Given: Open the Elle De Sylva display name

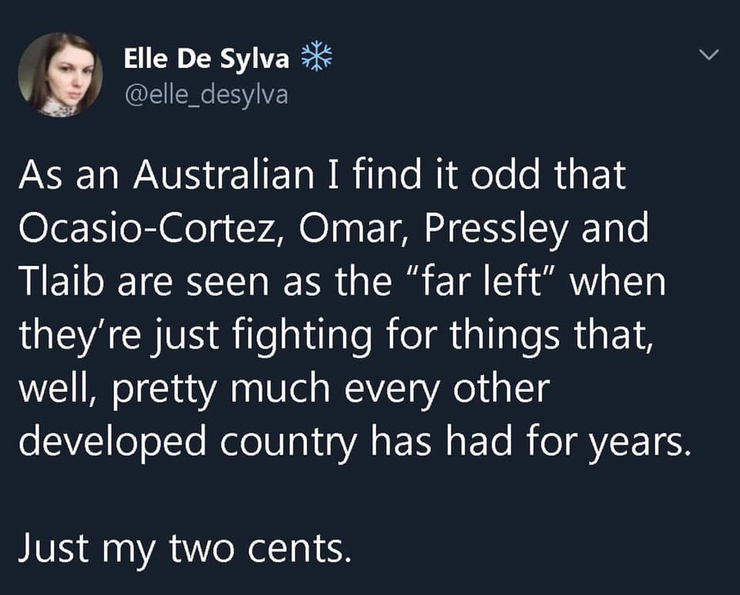Looking at the screenshot, I should click(206, 60).
